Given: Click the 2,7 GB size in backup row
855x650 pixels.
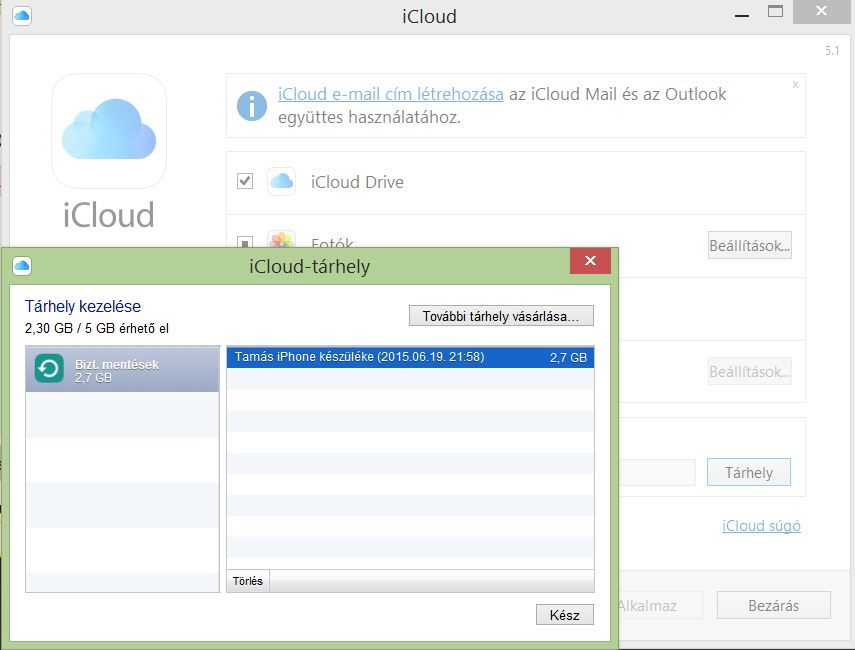Looking at the screenshot, I should click(568, 358).
